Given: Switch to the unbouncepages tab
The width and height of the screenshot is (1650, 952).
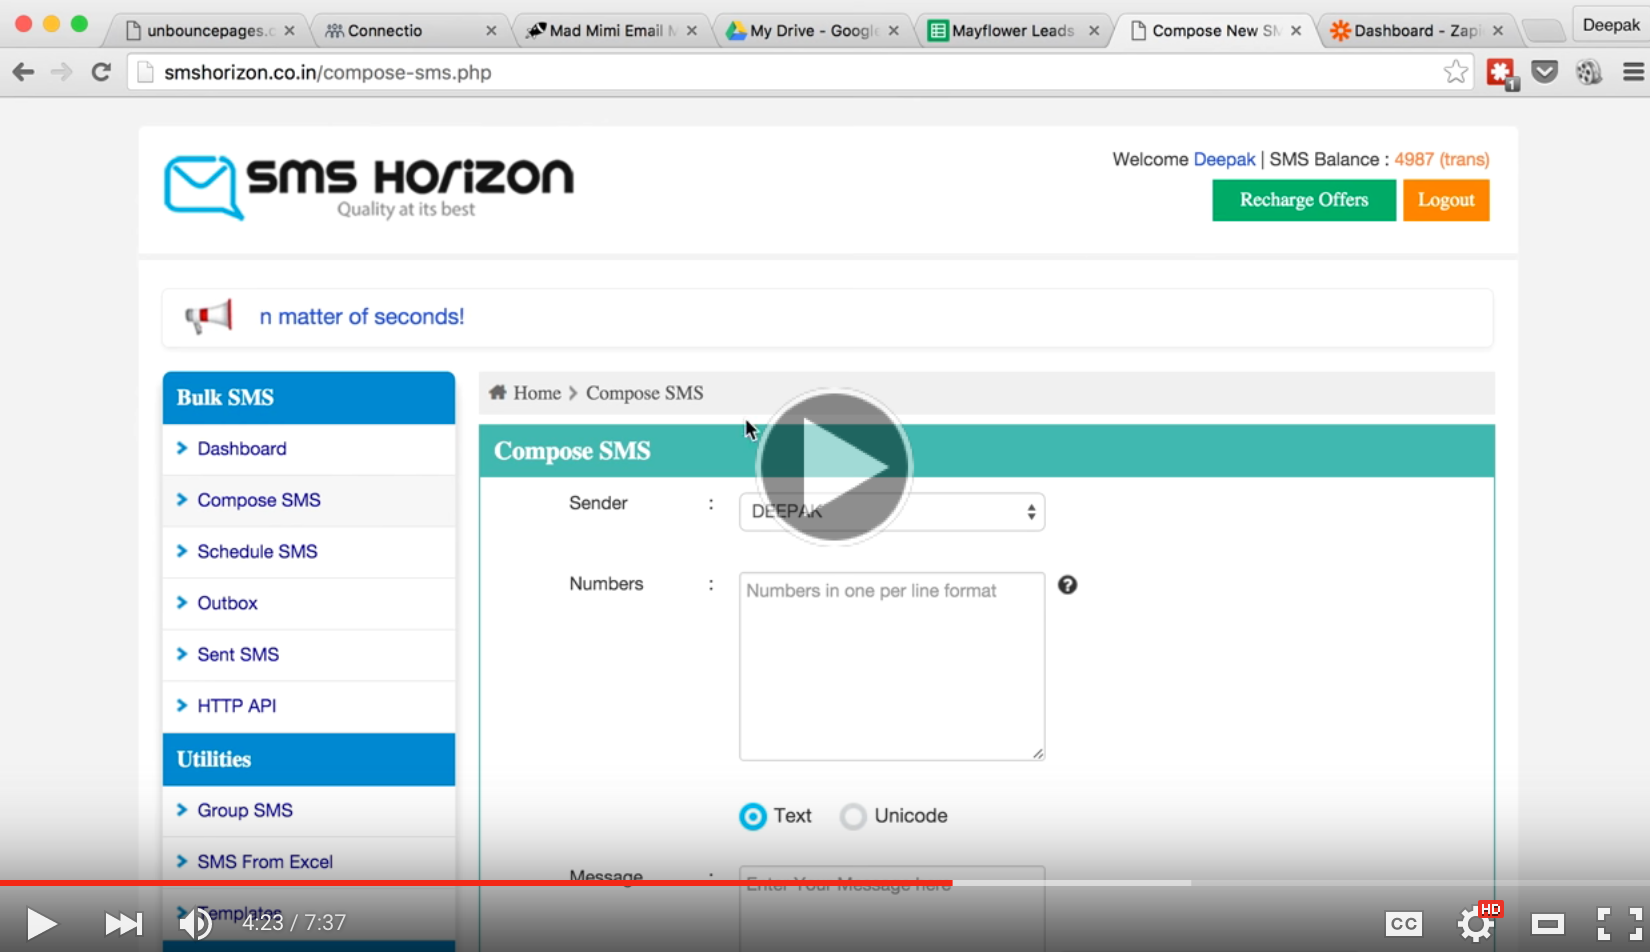Looking at the screenshot, I should [209, 31].
